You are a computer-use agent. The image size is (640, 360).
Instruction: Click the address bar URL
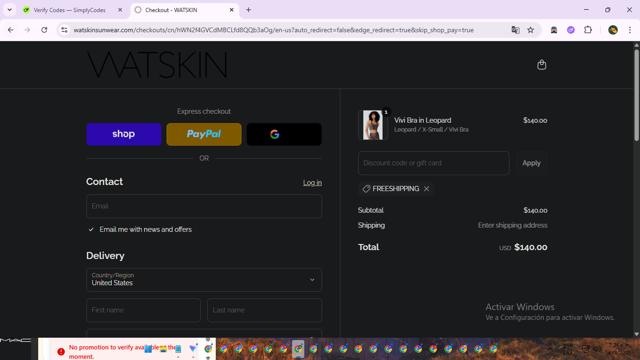coord(273,30)
